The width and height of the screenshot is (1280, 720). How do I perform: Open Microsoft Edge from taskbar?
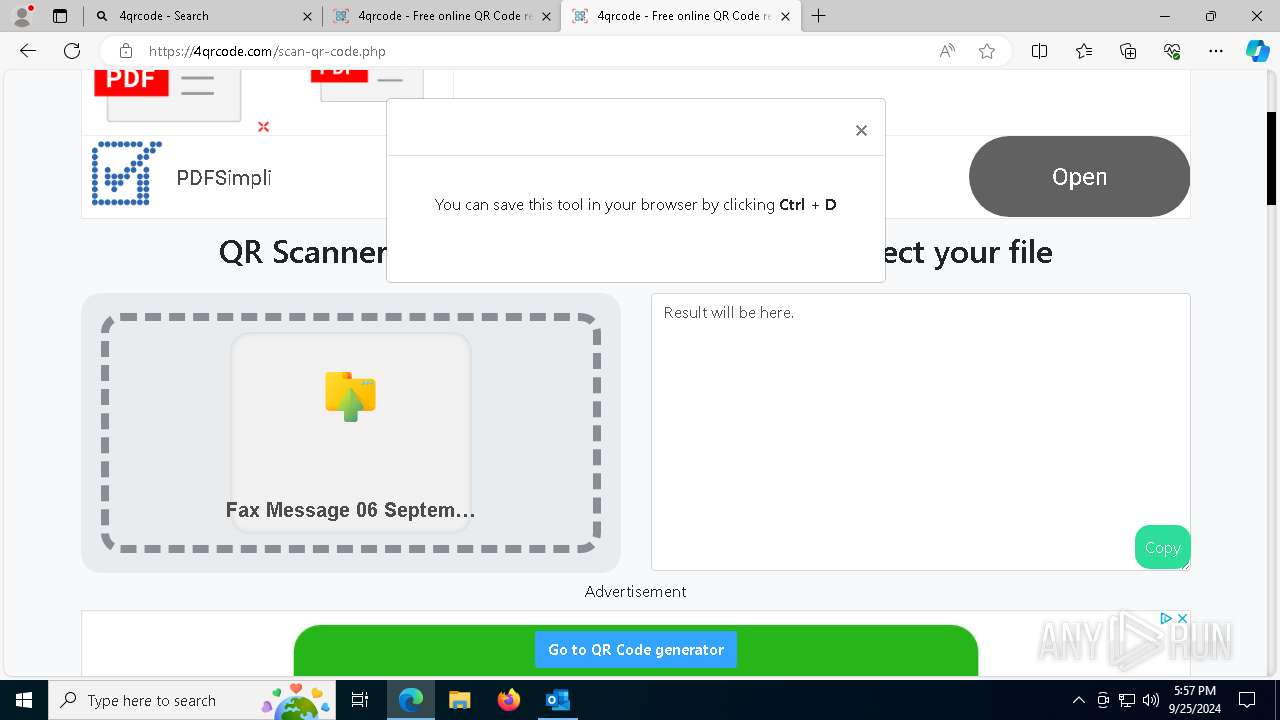click(411, 700)
